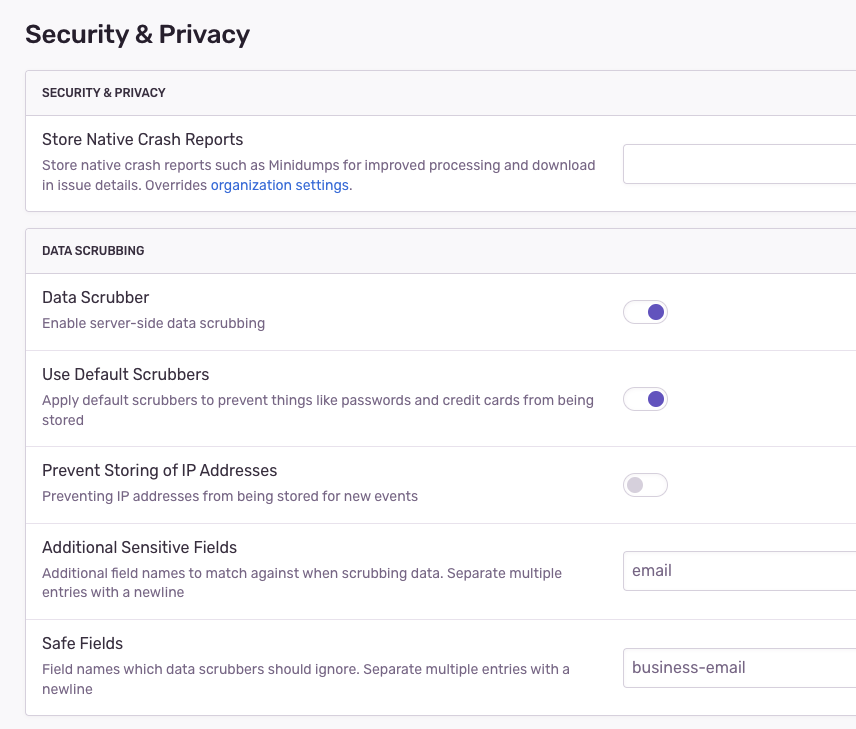This screenshot has width=856, height=729.
Task: Open the organization settings link
Action: 279,185
